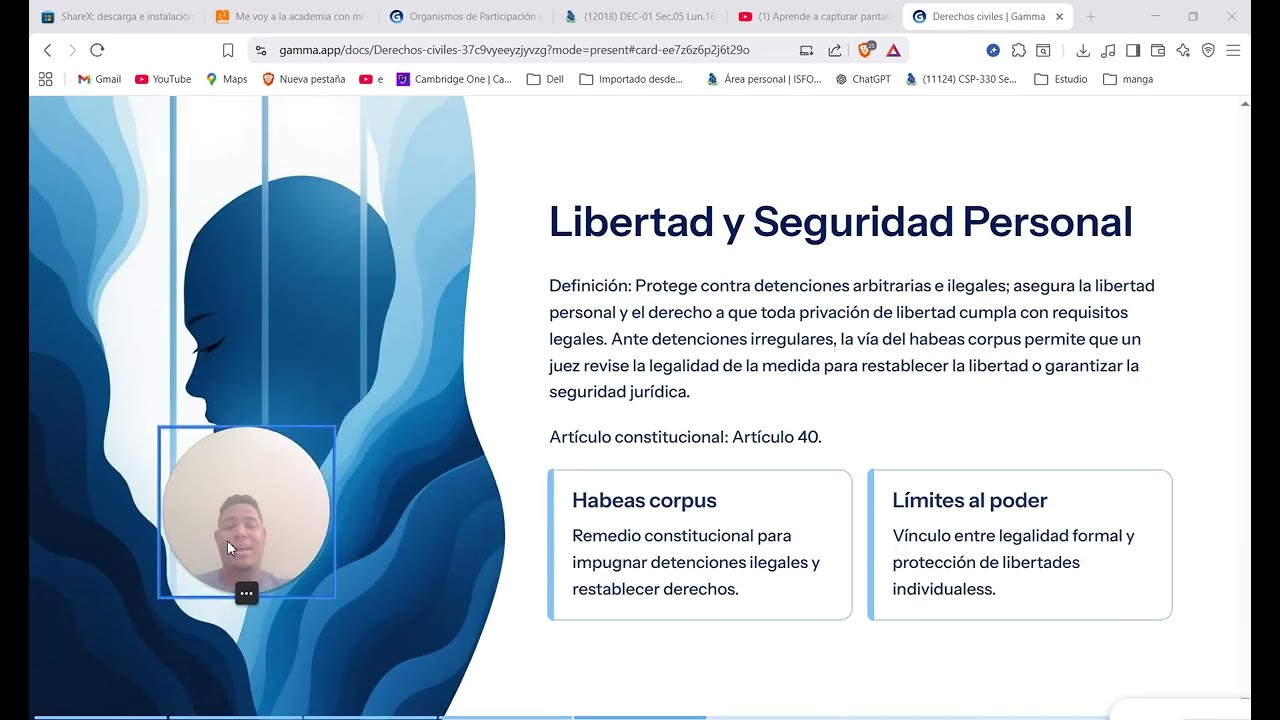
Task: Open the ChatGPT bookmark
Action: [863, 79]
